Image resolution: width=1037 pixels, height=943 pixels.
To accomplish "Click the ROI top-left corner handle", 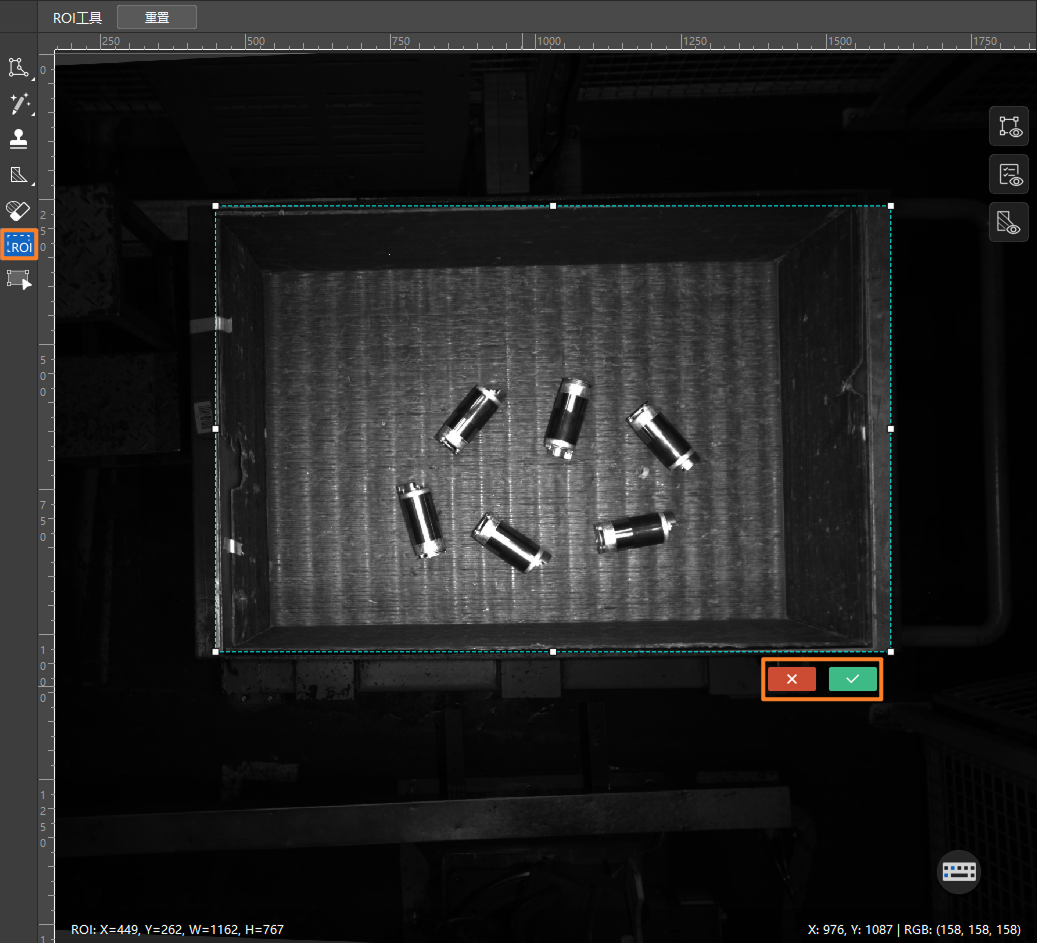I will pos(216,206).
